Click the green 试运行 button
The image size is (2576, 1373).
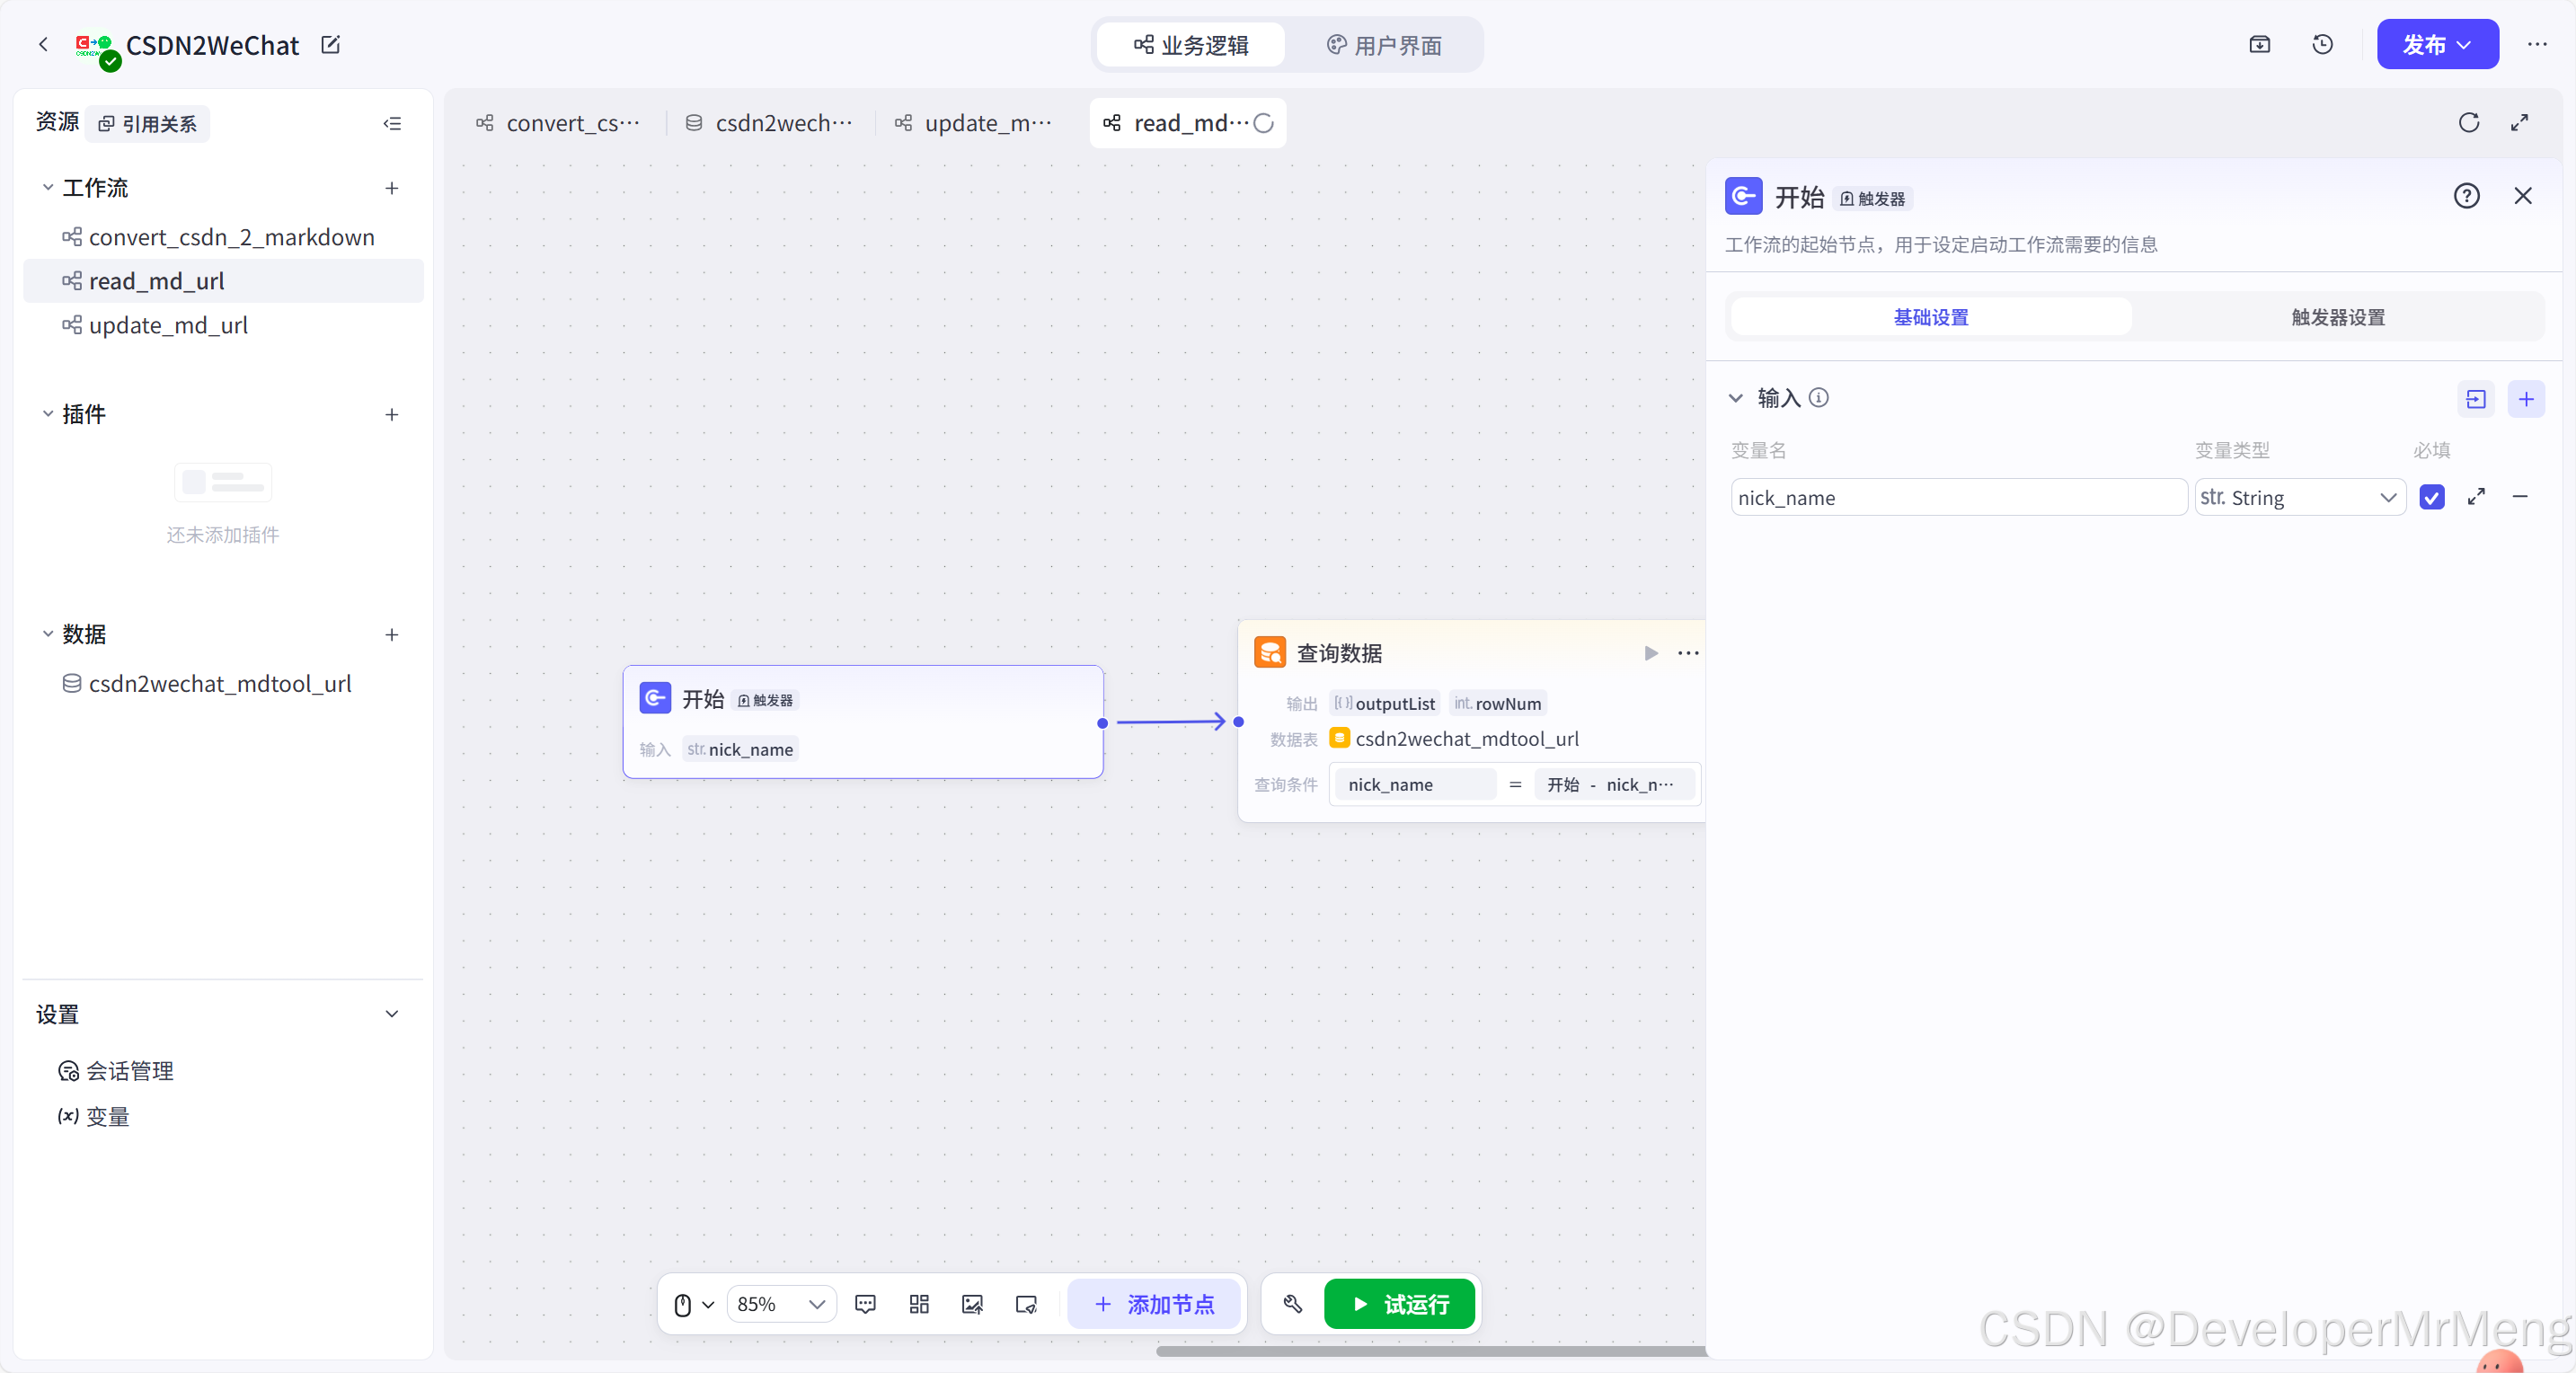[1399, 1304]
